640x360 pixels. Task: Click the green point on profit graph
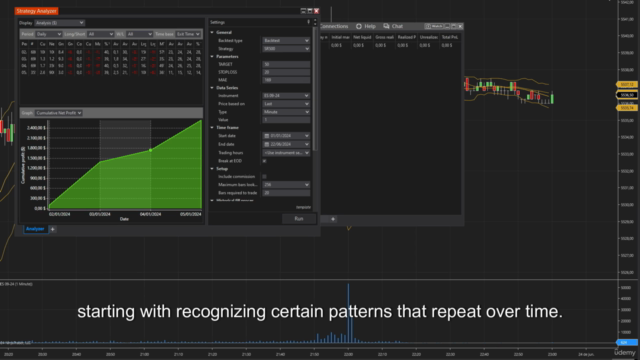[151, 151]
